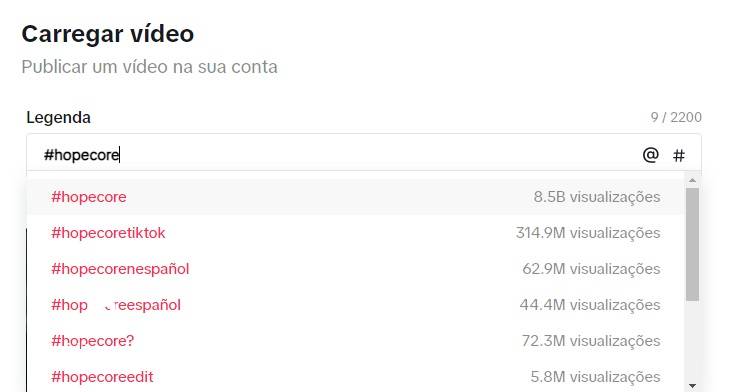Click the Carregar vídeo heading
The image size is (731, 392).
click(x=108, y=34)
